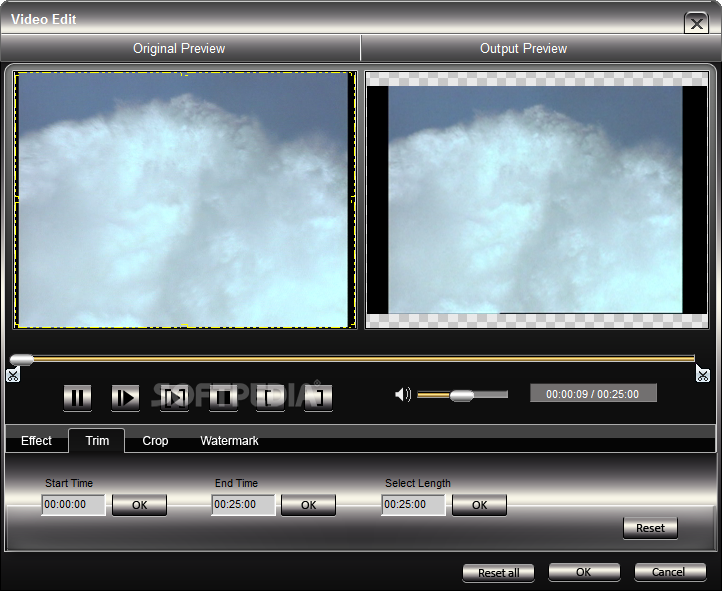The height and width of the screenshot is (591, 722).
Task: Cancel the video edit dialog
Action: coord(670,572)
